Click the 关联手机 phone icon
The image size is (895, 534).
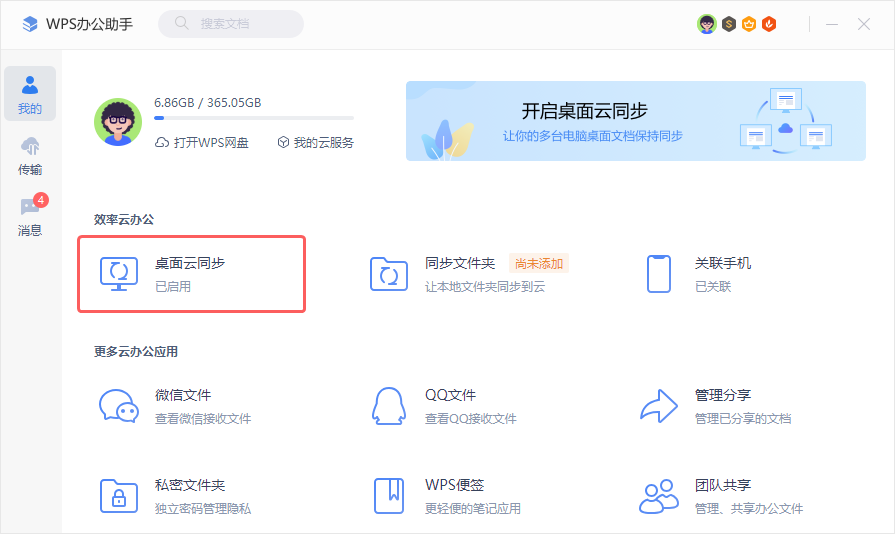click(x=659, y=274)
